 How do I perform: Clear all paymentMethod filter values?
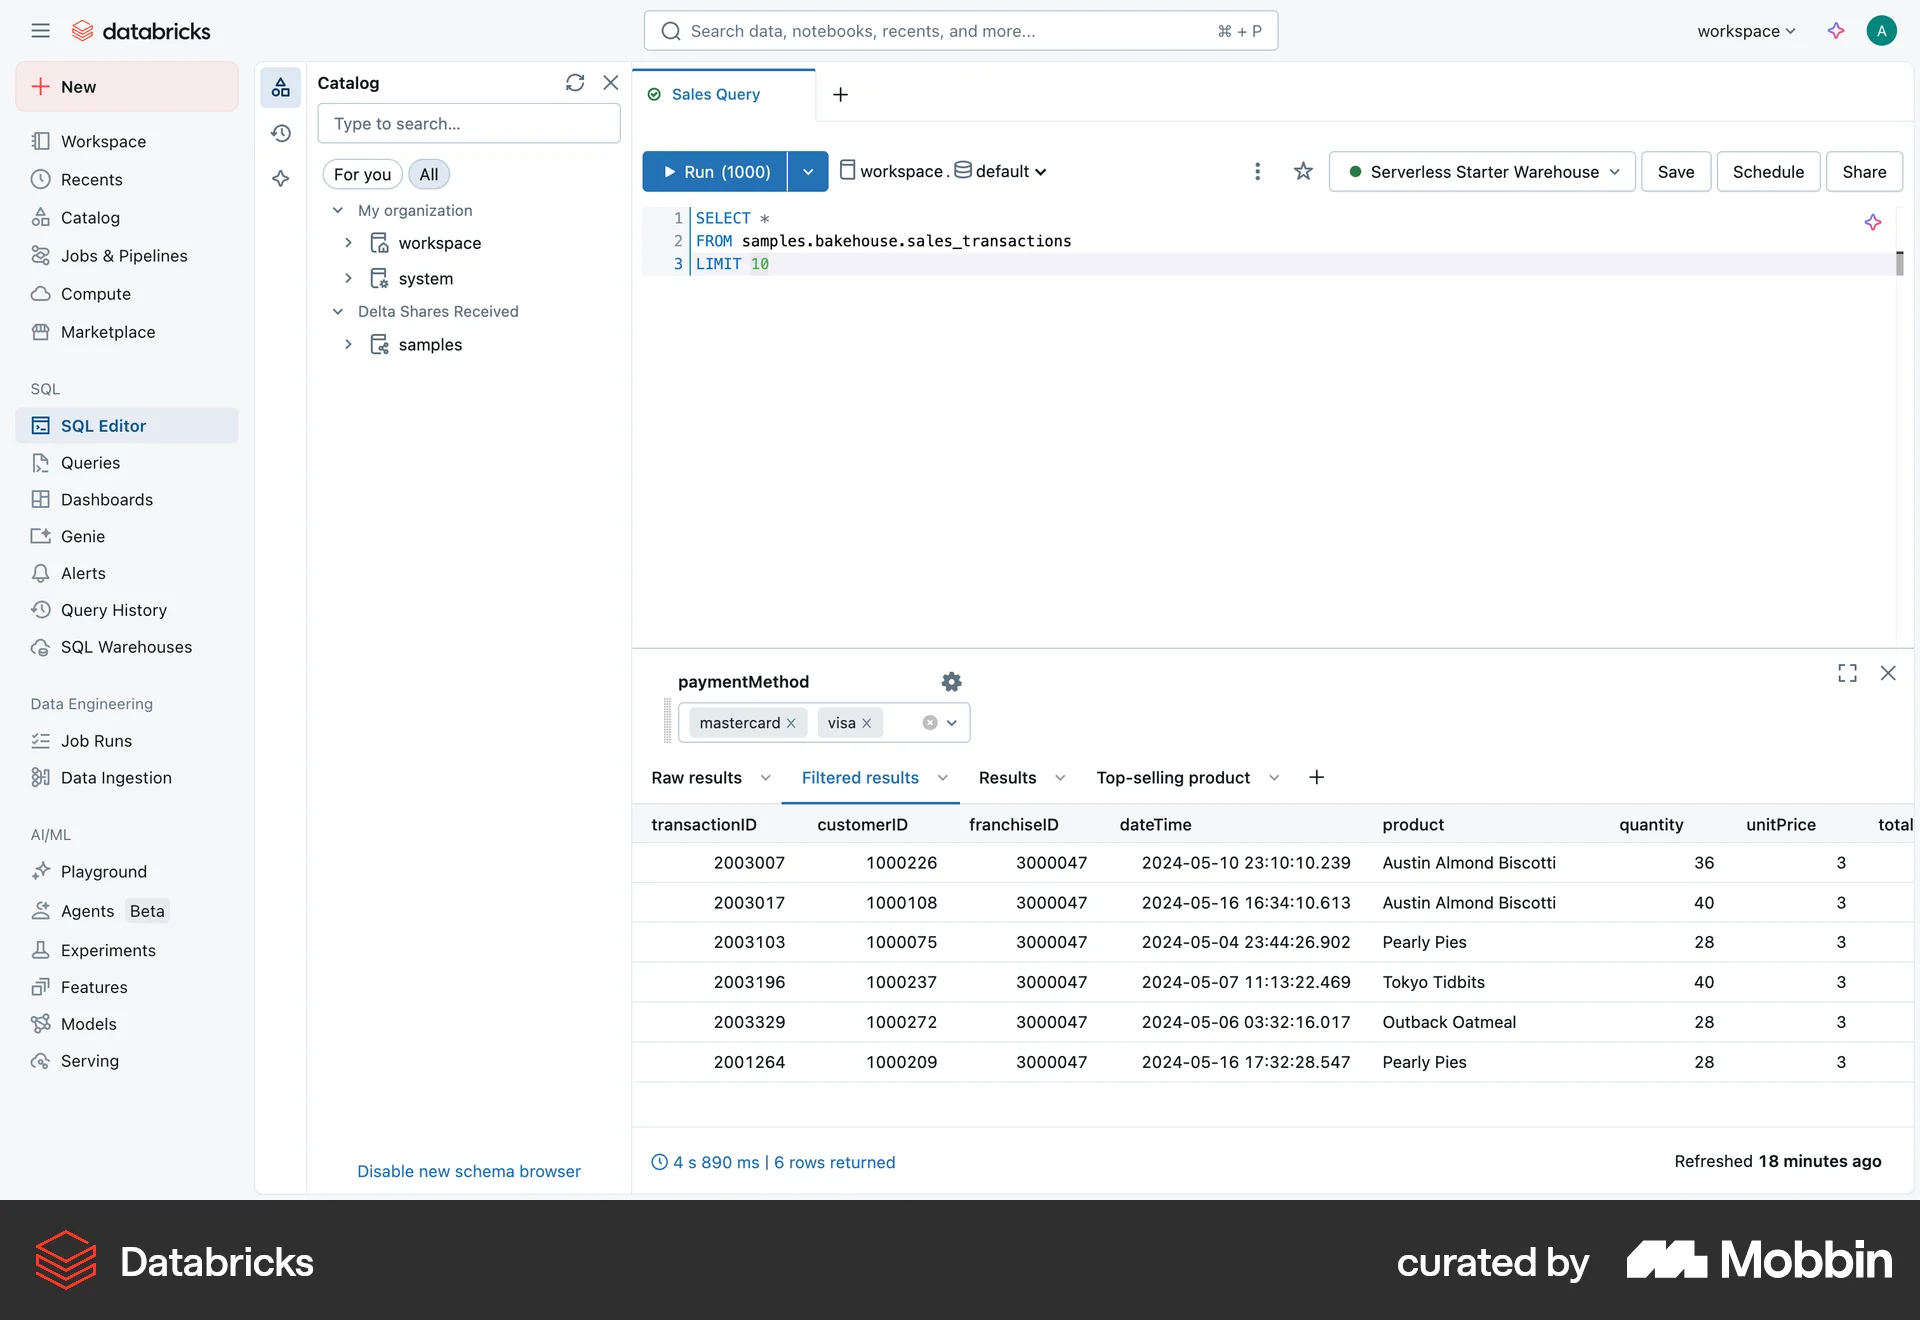930,723
